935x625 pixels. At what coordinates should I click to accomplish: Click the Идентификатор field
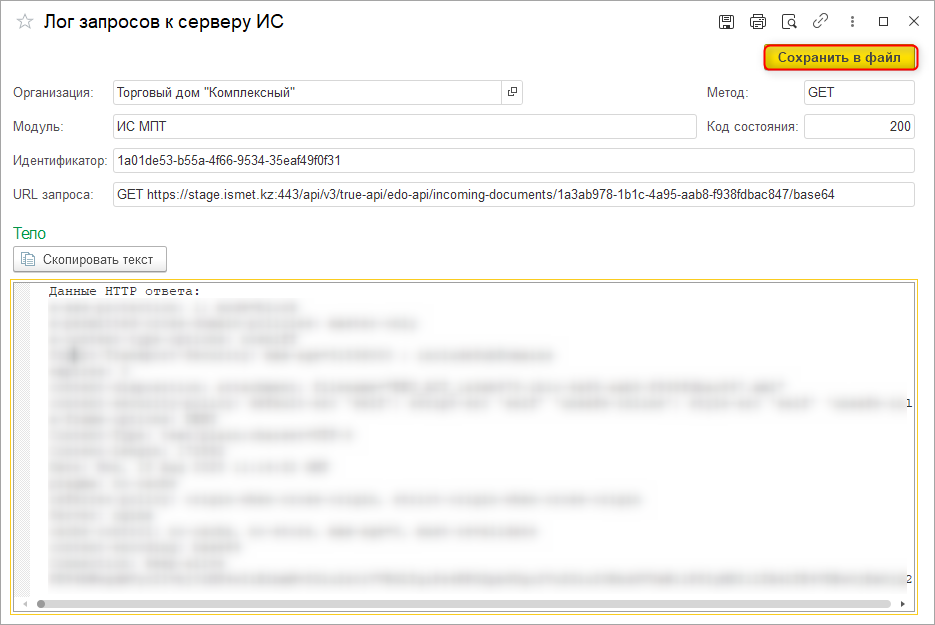(x=514, y=160)
